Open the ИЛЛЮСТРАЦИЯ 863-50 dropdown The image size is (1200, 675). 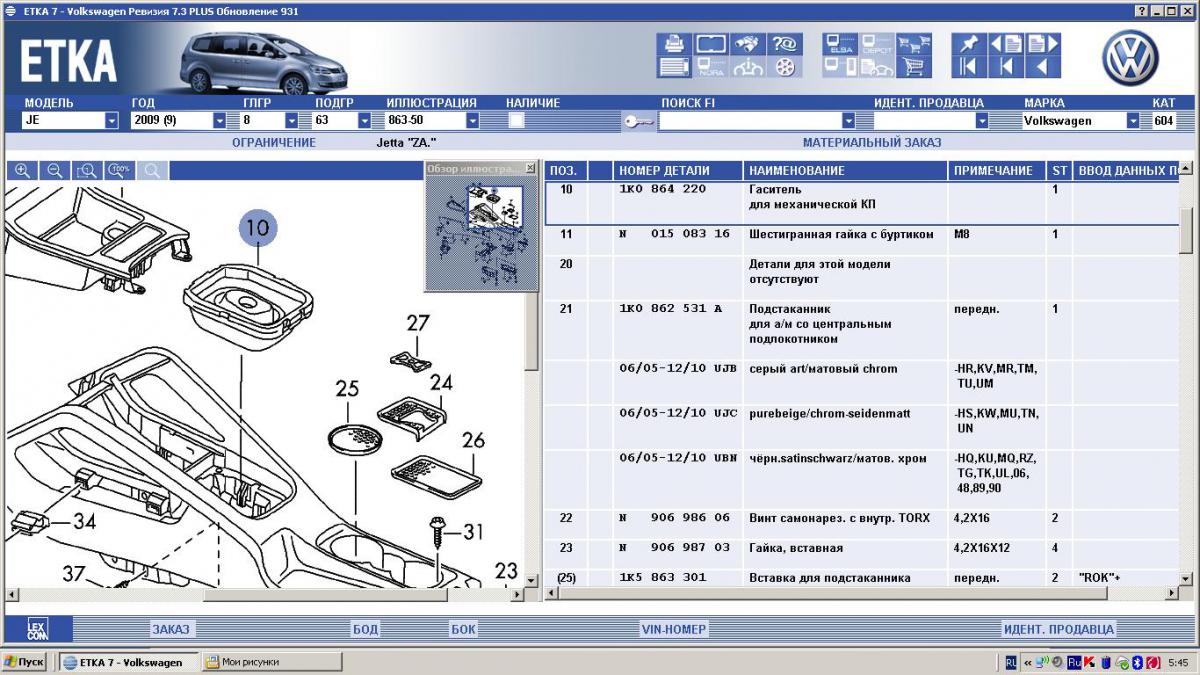tap(472, 121)
